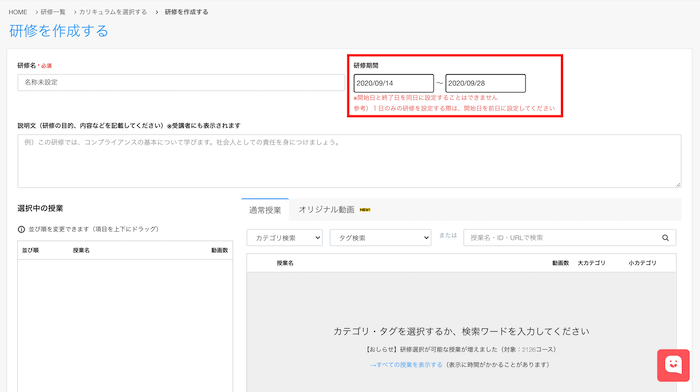Viewport: 700px width, 392px height.
Task: Switch to the オリジナル動画 tab
Action: pos(334,209)
